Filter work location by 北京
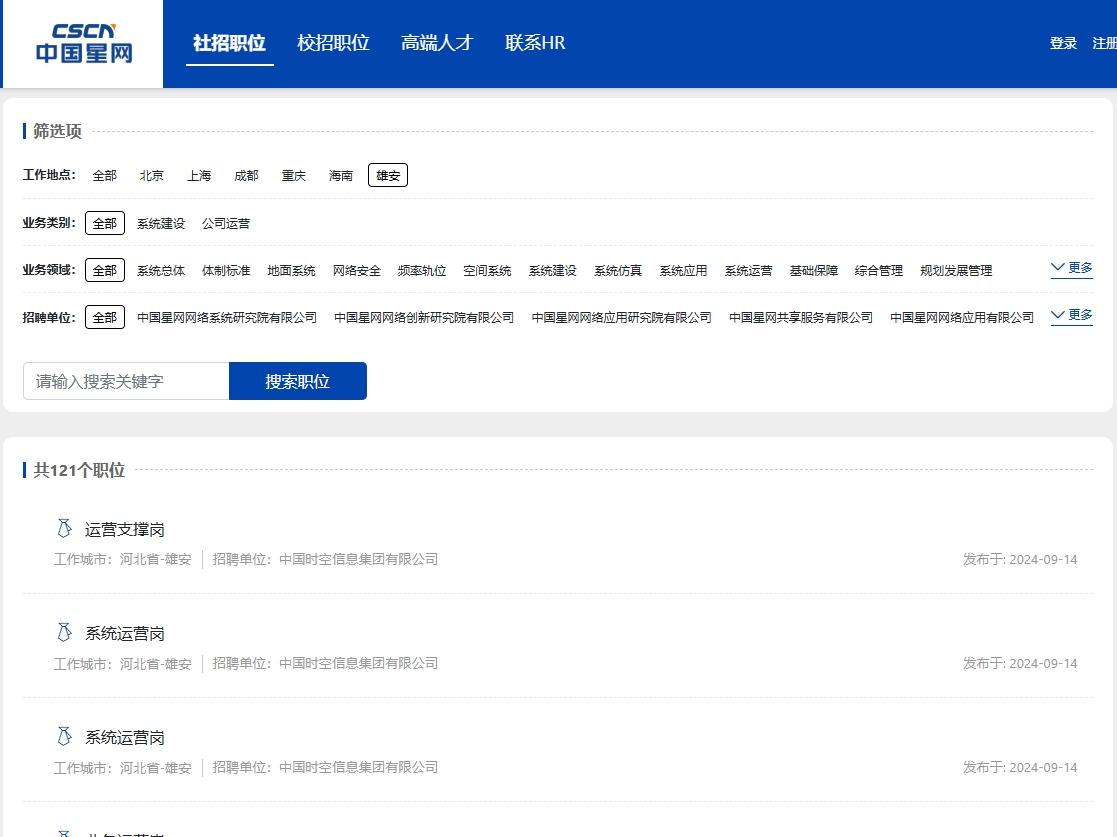Screen dimensions: 1117x837 [x=152, y=175]
